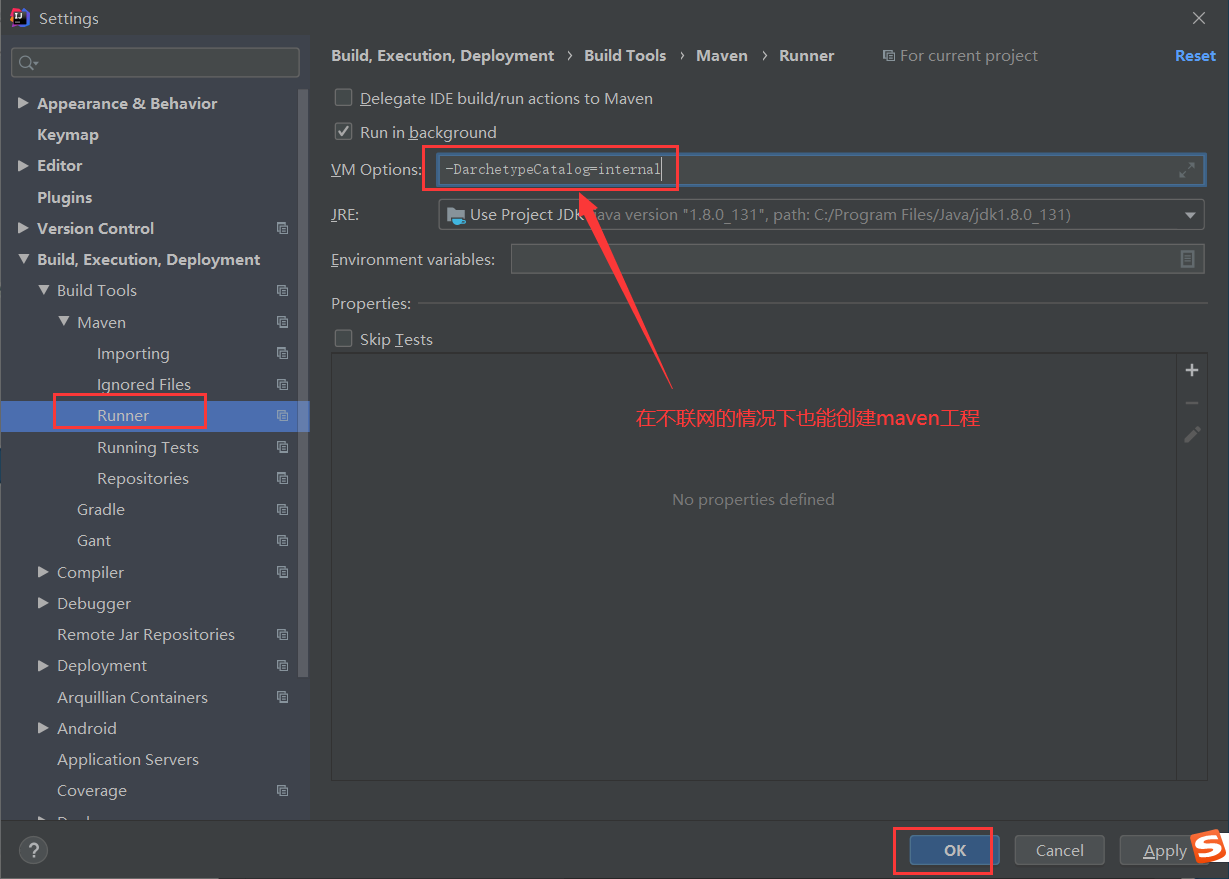Screen dimensions: 1229x879
Task: Click the project-level icon beside Remote Jar Repositories
Action: pos(283,634)
